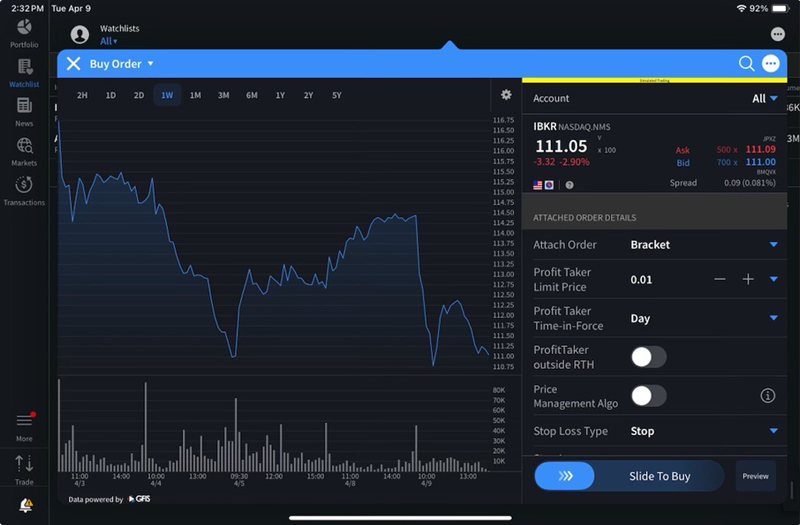Open the Trade arrows icon
Screen dimensions: 800x525
point(24,463)
